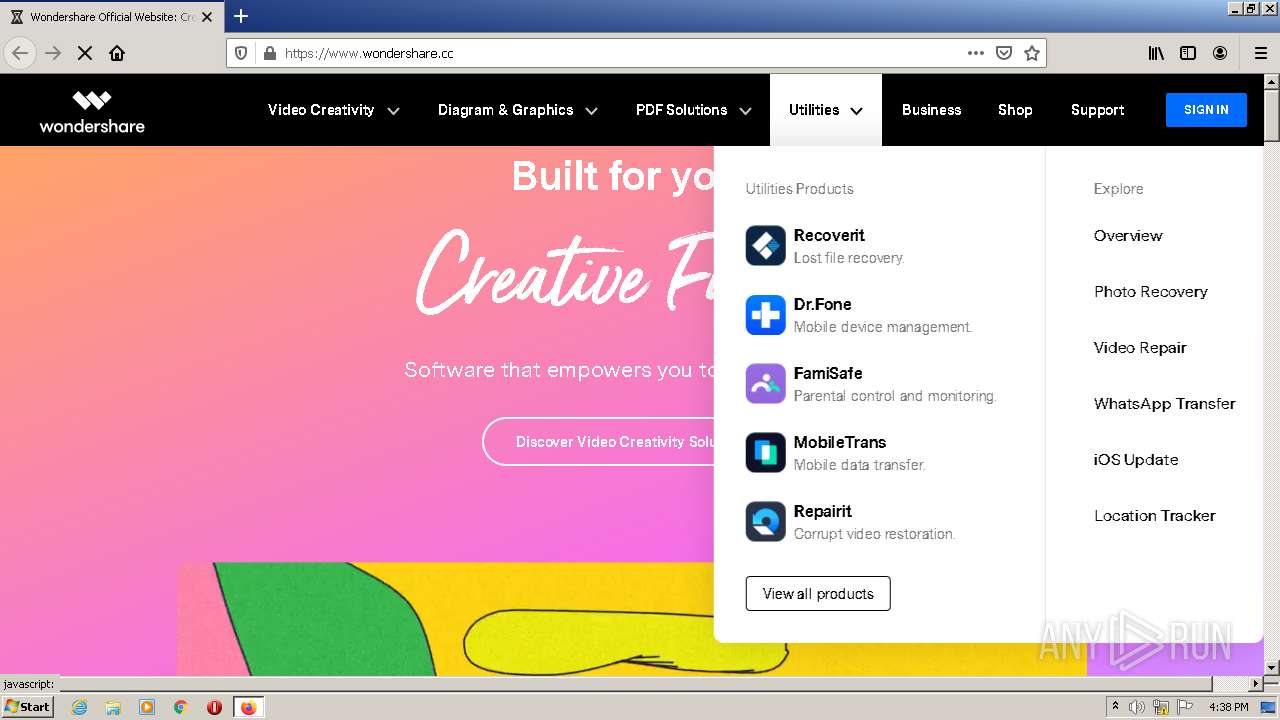Open the Dr.Fone product icon
This screenshot has width=1280, height=720.
[x=766, y=315]
